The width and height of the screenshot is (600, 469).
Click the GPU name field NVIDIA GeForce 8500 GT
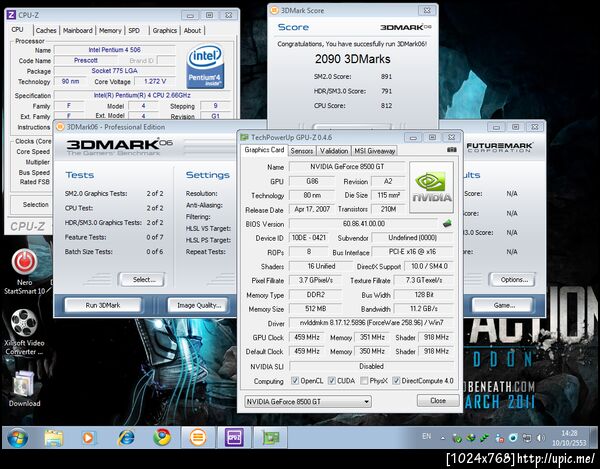coord(347,167)
